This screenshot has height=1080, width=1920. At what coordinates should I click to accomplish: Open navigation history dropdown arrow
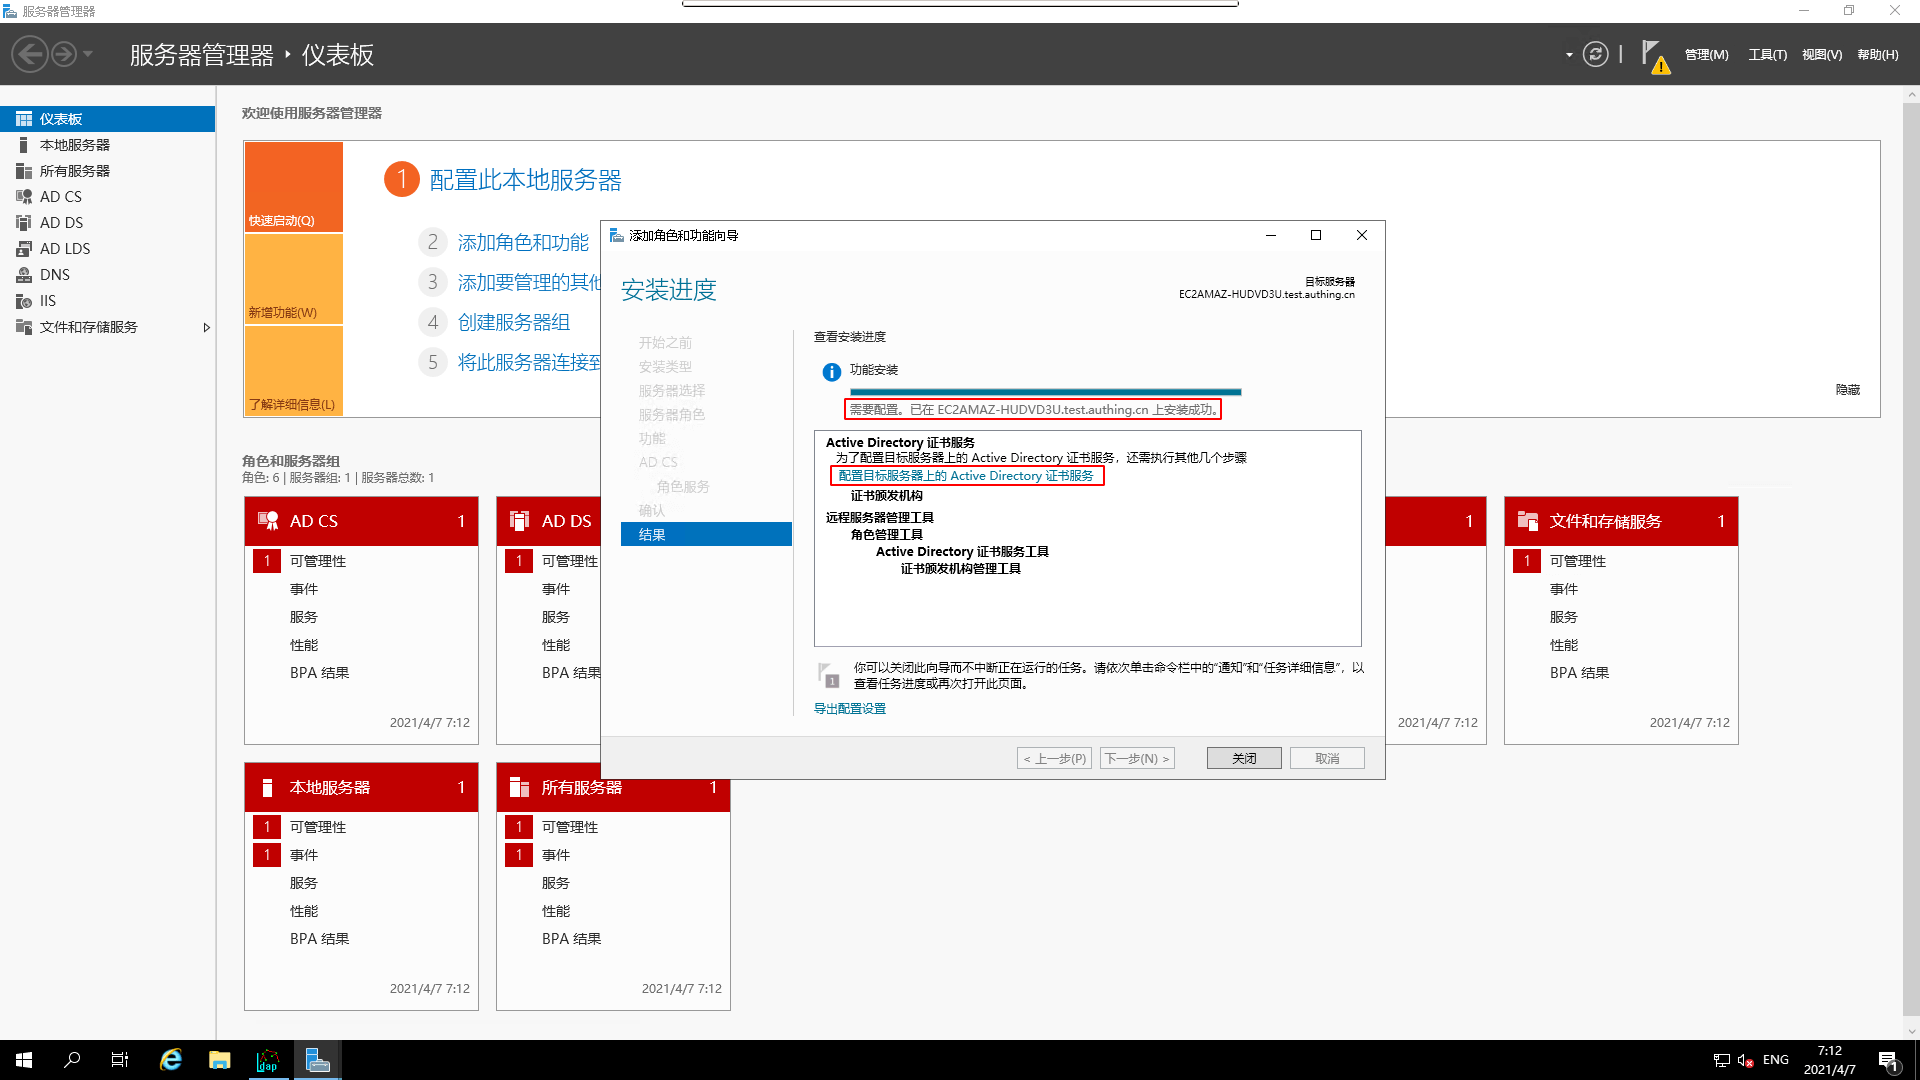(88, 54)
